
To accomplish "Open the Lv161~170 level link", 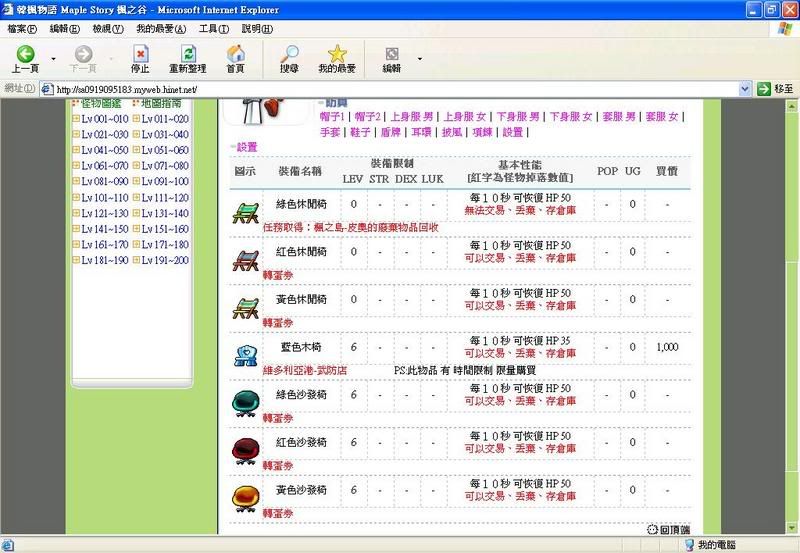I will 105,245.
